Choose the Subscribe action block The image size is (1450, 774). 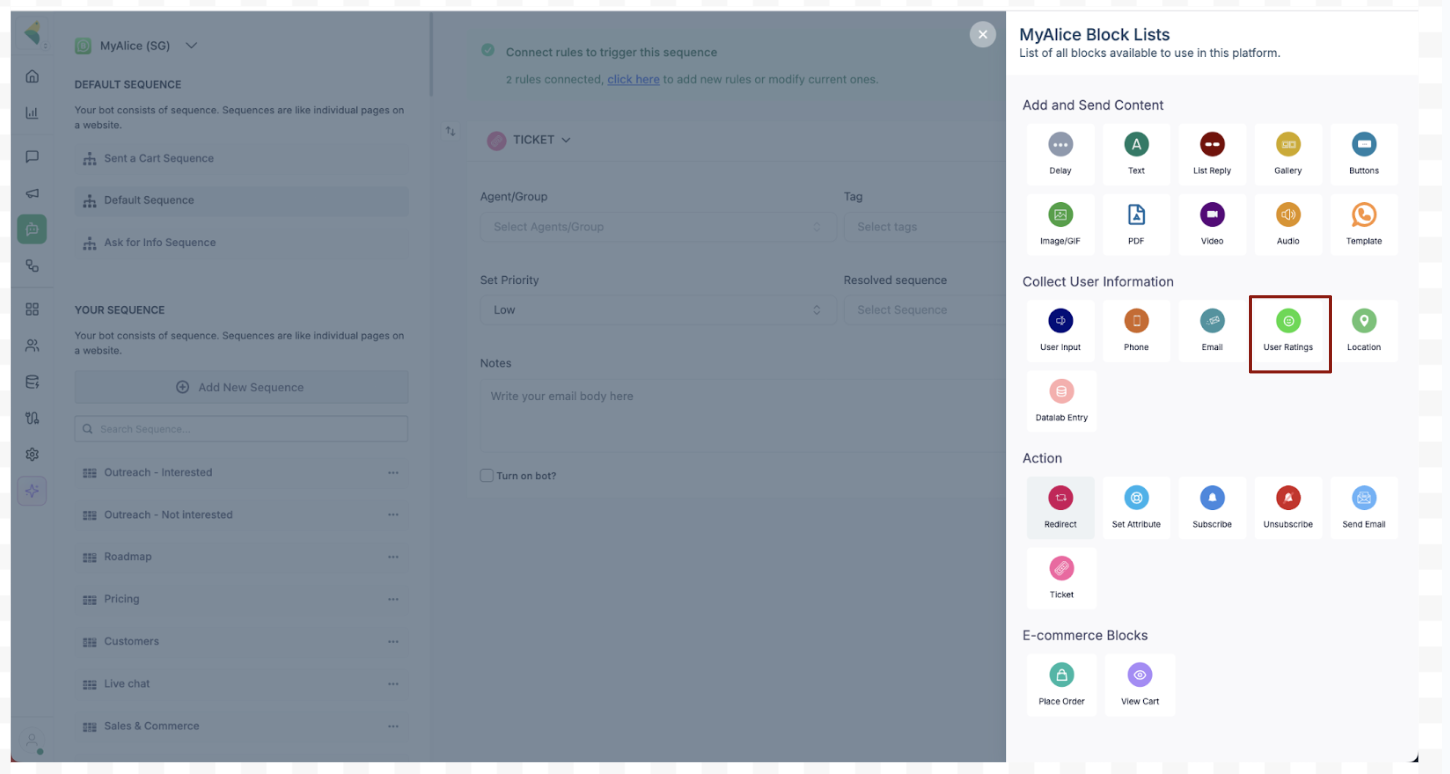point(1212,508)
